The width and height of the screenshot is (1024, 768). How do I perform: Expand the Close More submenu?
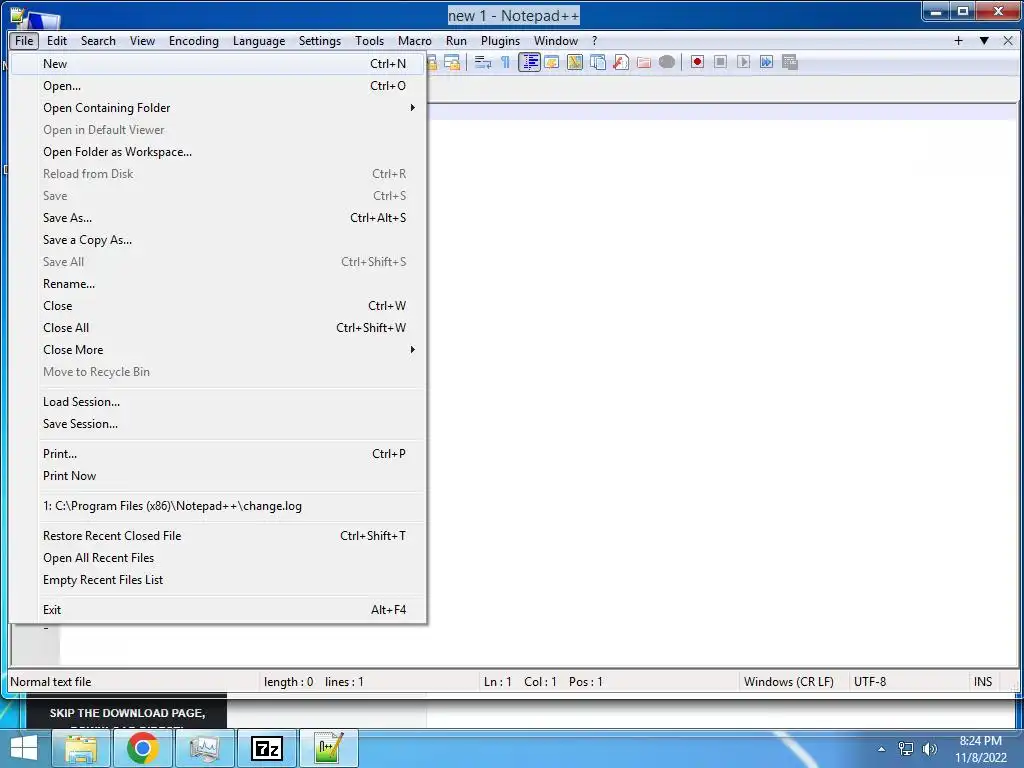pyautogui.click(x=219, y=350)
